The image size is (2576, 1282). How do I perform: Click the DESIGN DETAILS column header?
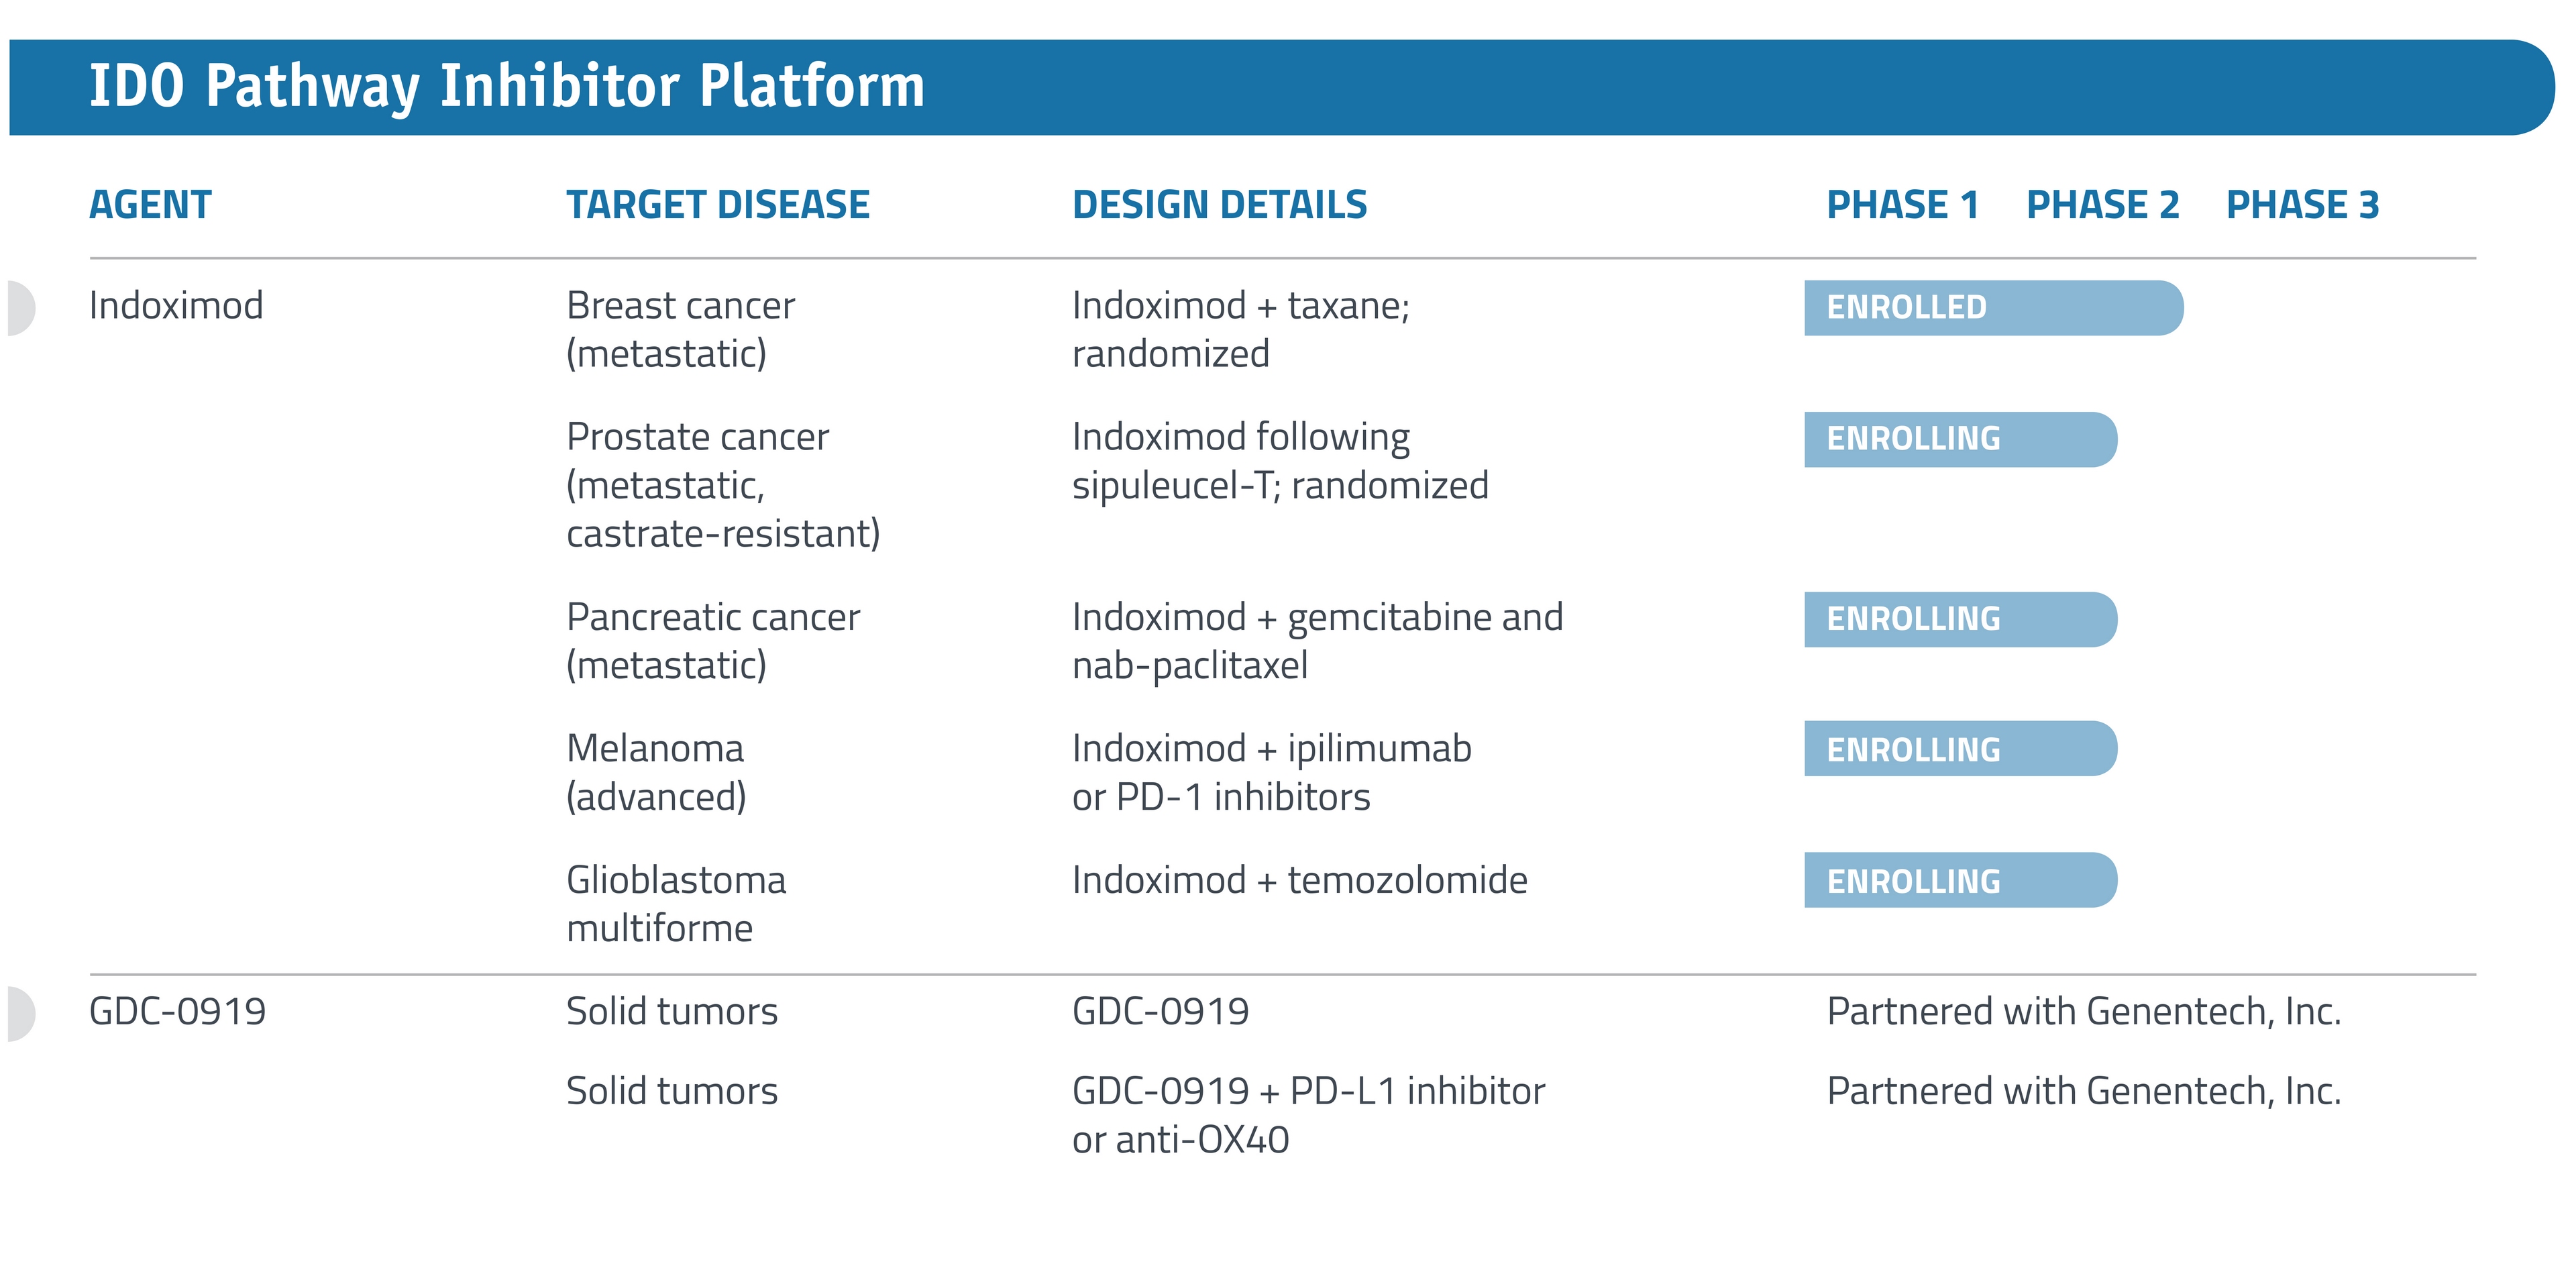pos(1219,205)
